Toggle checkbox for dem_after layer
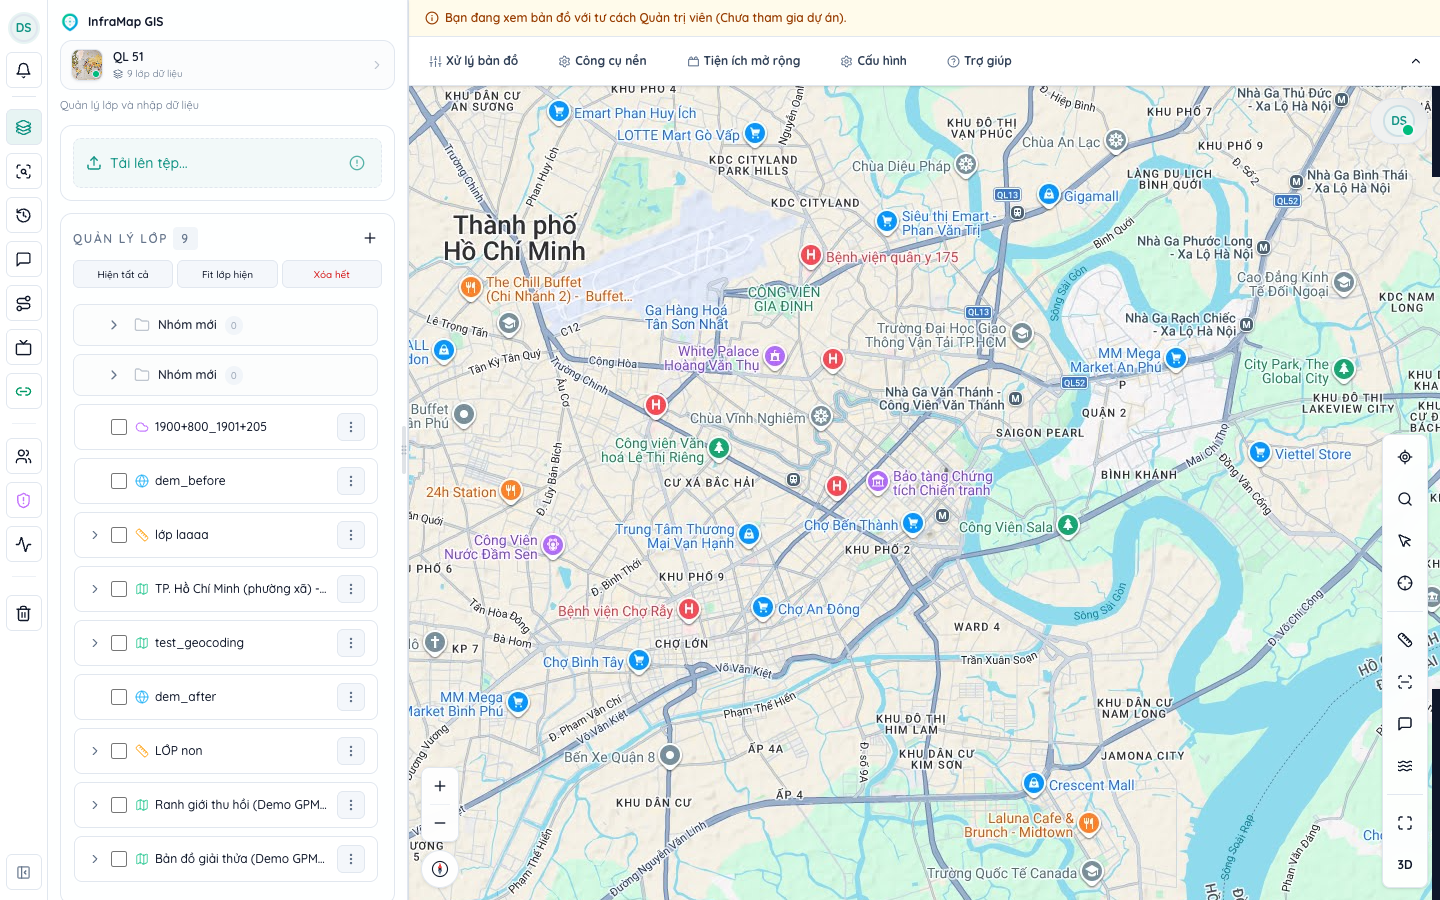Viewport: 1440px width, 900px height. (x=119, y=697)
